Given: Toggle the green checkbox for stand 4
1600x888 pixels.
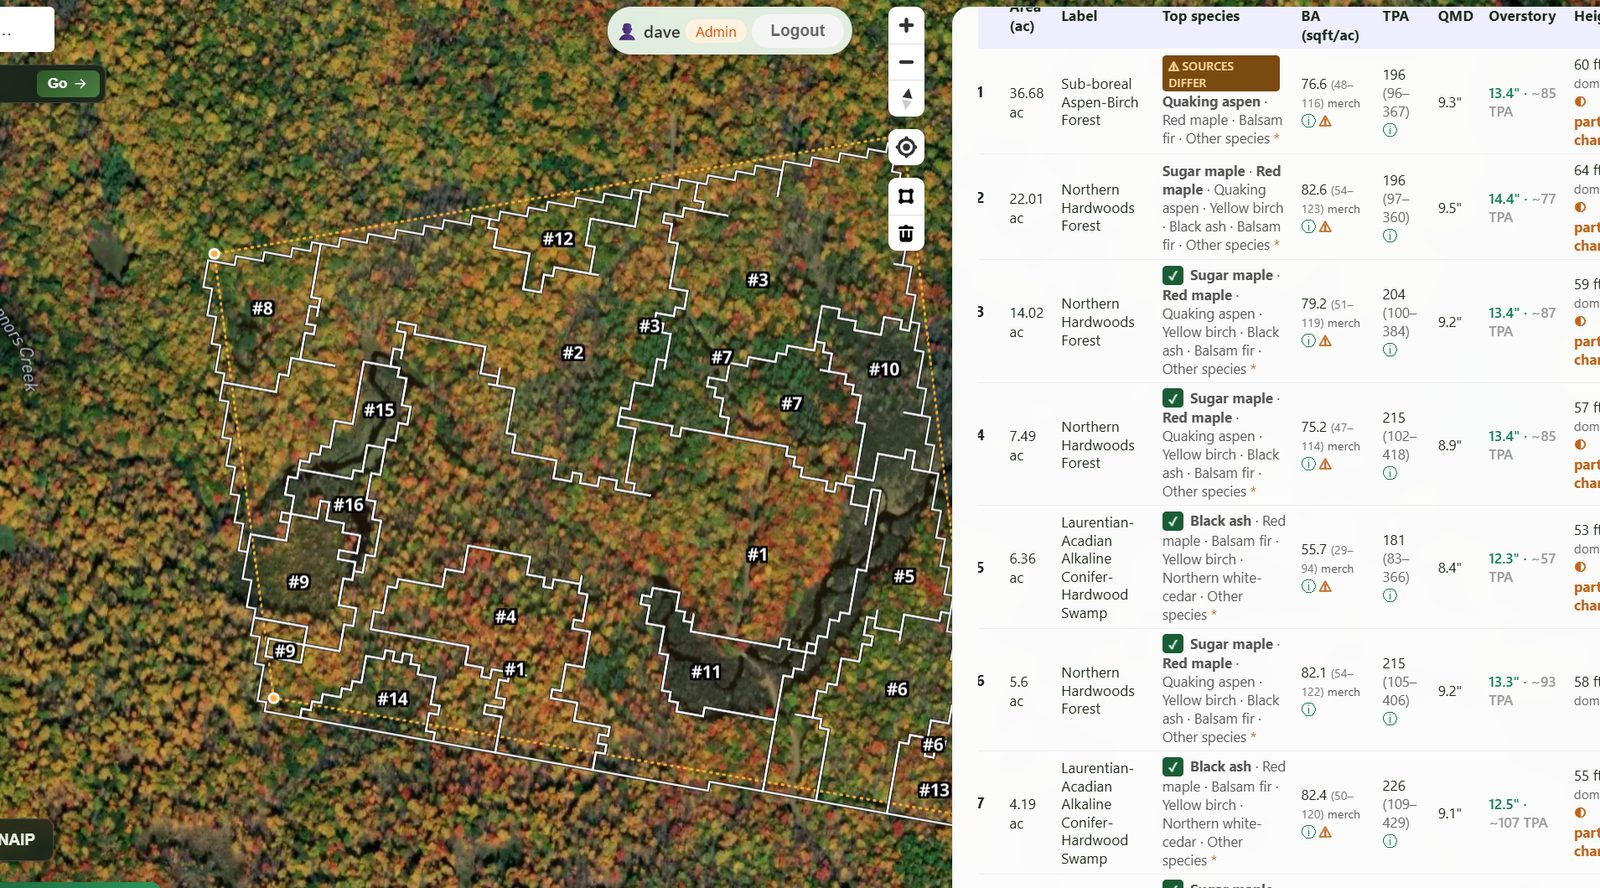Looking at the screenshot, I should [1173, 398].
